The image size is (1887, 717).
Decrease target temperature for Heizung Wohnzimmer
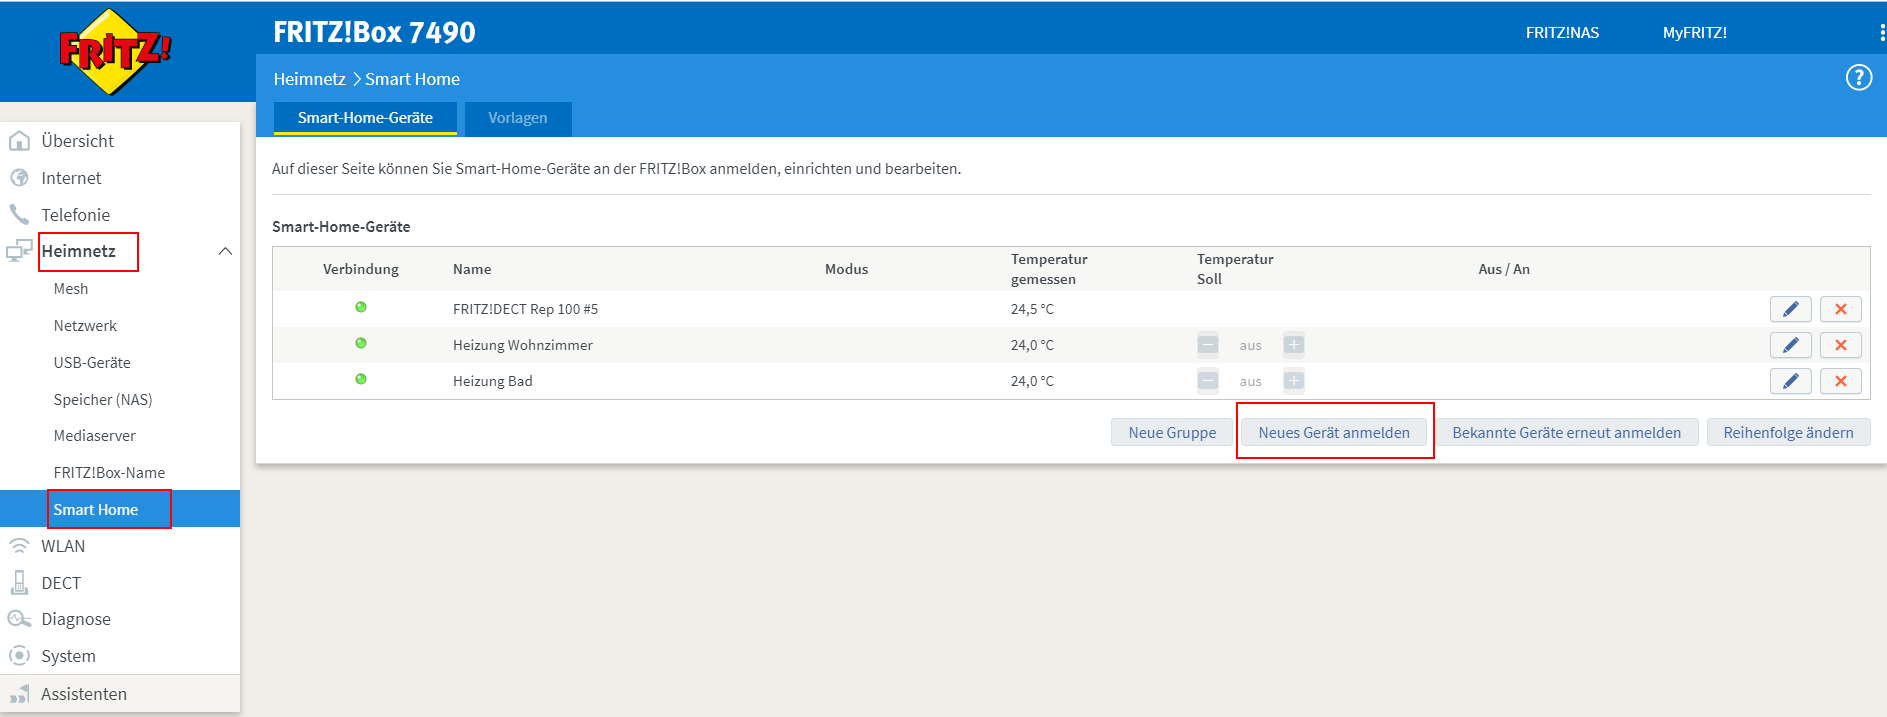(x=1208, y=345)
